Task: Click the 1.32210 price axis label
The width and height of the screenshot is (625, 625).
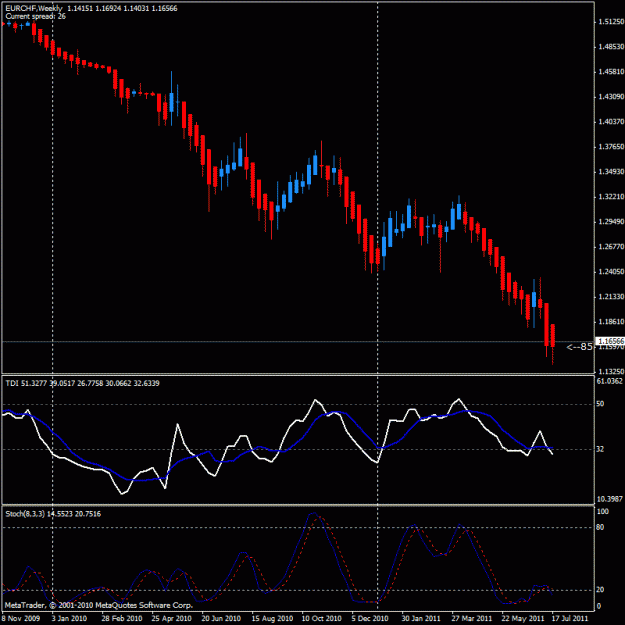Action: pyautogui.click(x=611, y=197)
